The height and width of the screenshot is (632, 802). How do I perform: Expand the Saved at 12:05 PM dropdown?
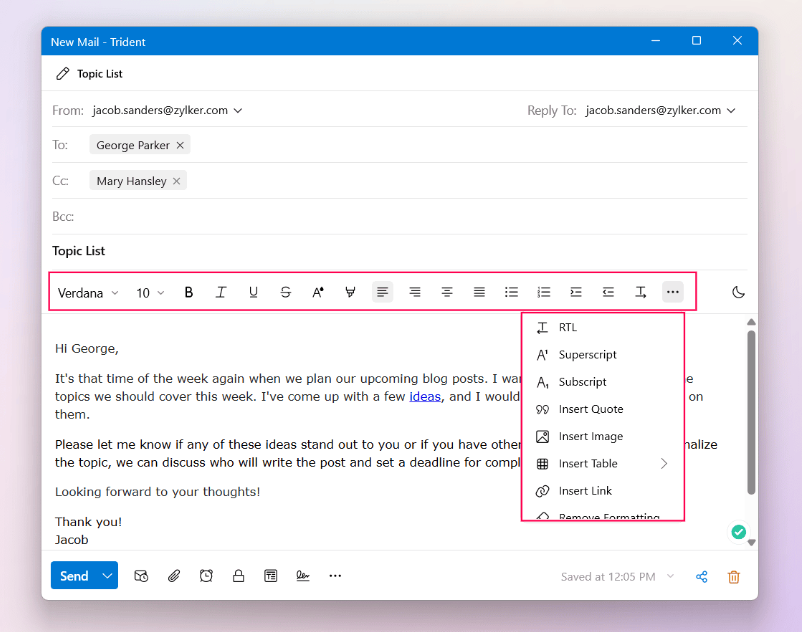click(x=670, y=576)
